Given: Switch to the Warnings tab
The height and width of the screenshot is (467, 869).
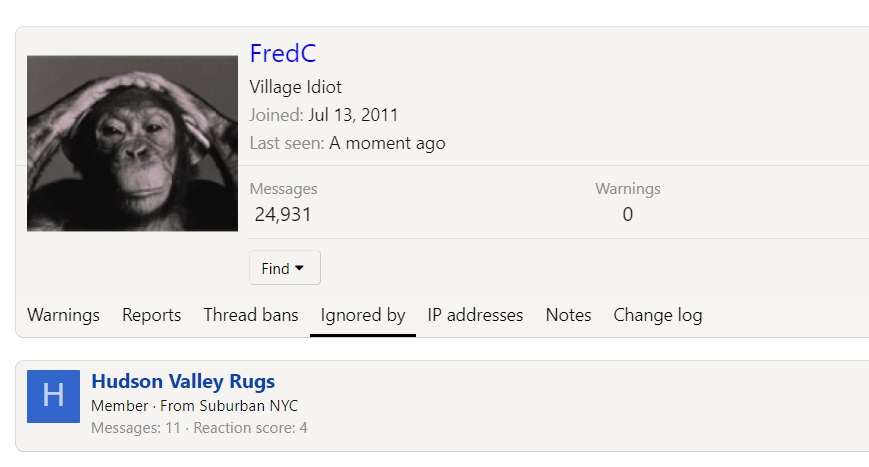Looking at the screenshot, I should pyautogui.click(x=63, y=315).
